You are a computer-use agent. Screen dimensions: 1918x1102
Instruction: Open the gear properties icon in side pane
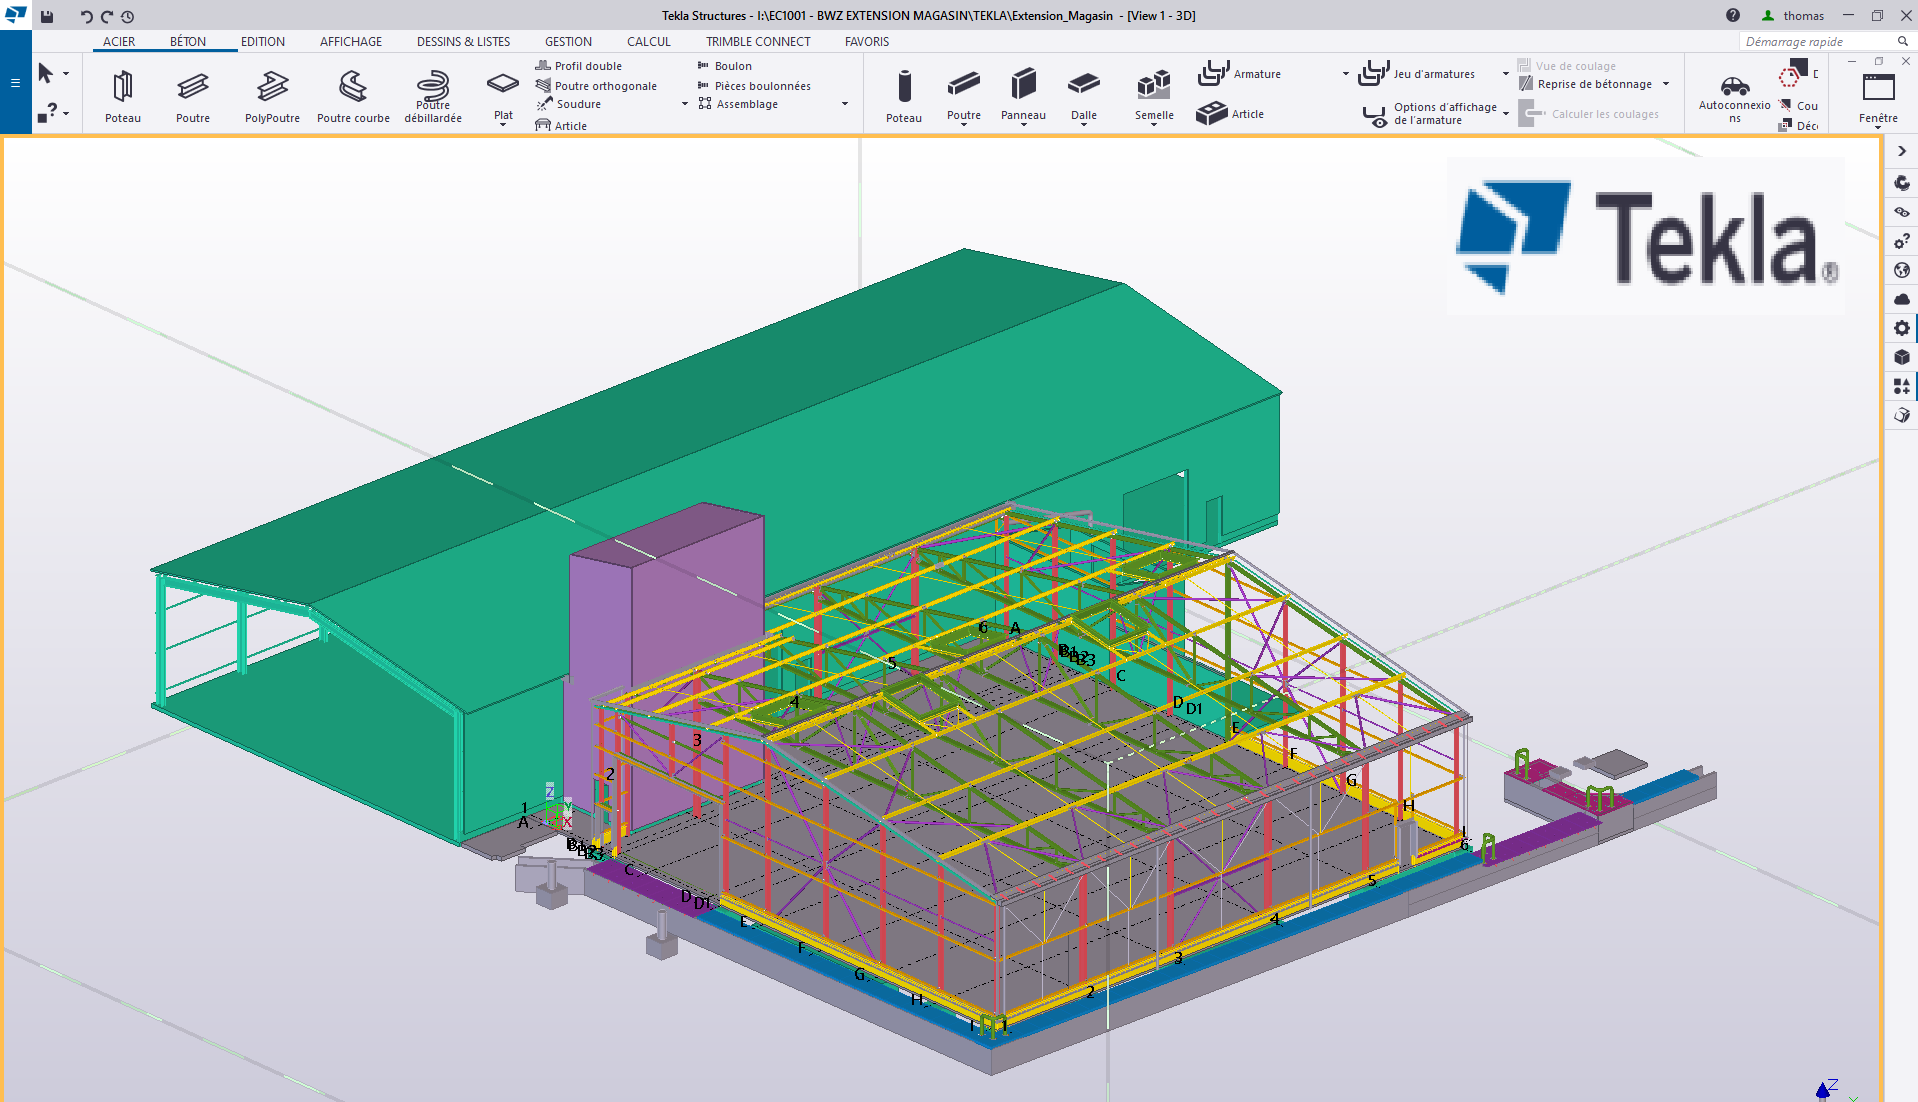1902,328
